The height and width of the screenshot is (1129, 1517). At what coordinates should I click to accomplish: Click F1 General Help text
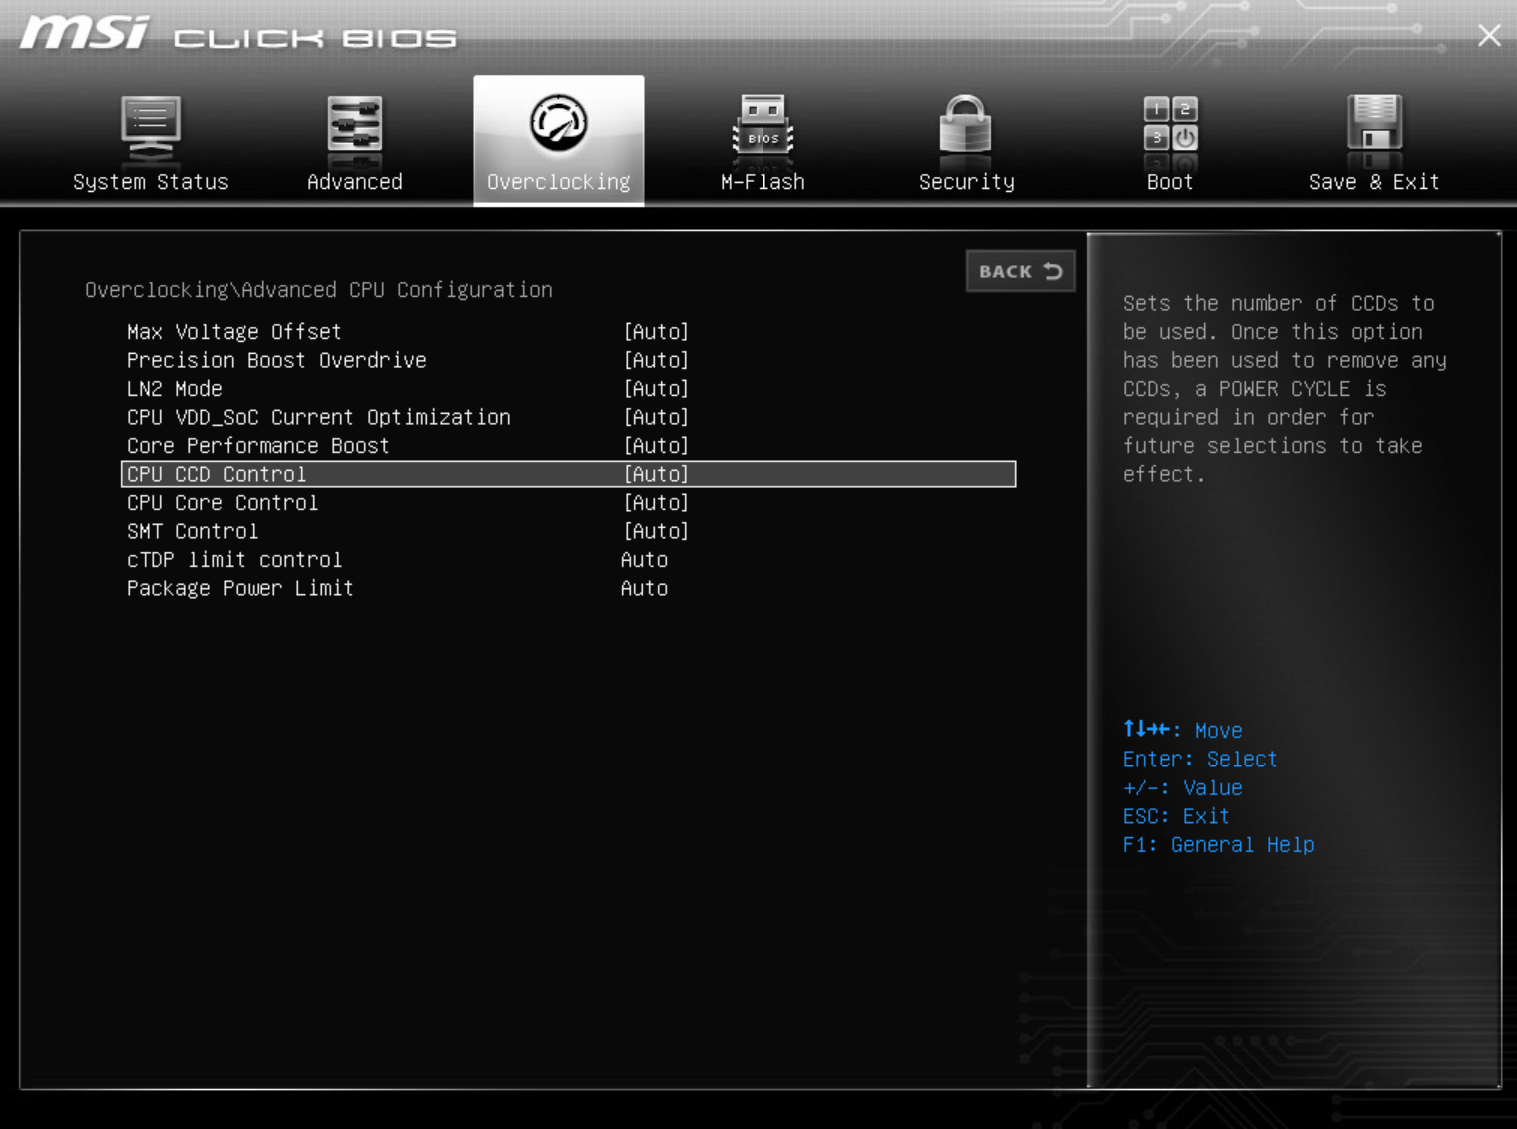pos(1218,844)
